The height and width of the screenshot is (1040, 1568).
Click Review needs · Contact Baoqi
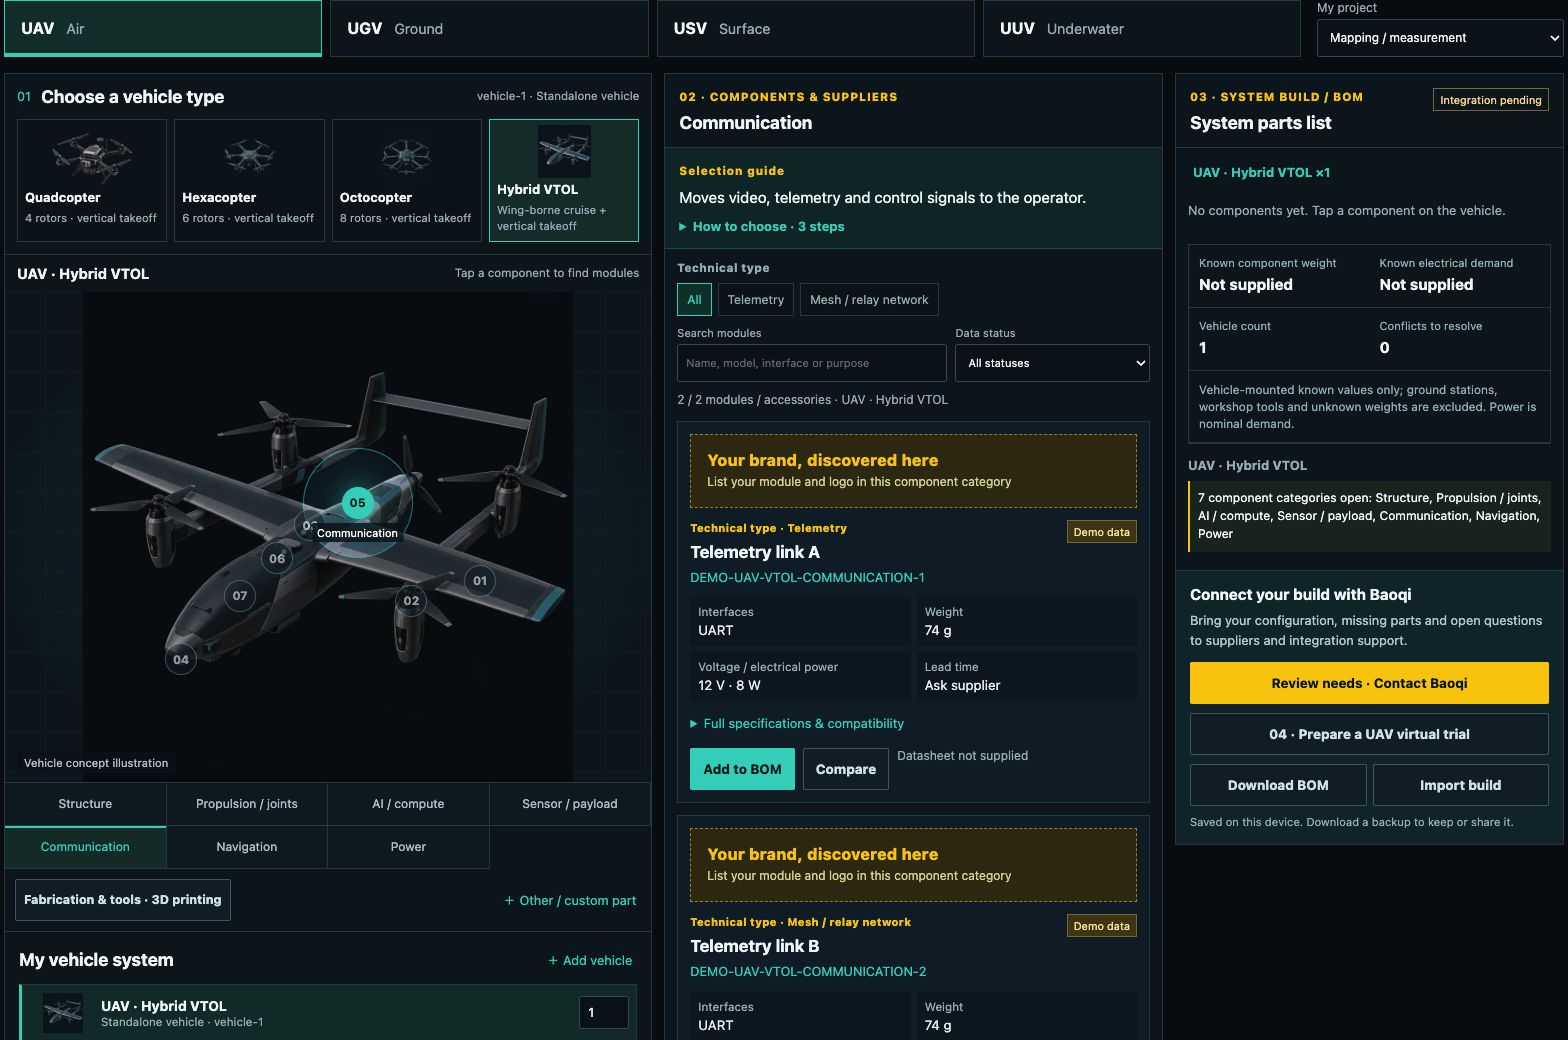coord(1369,683)
